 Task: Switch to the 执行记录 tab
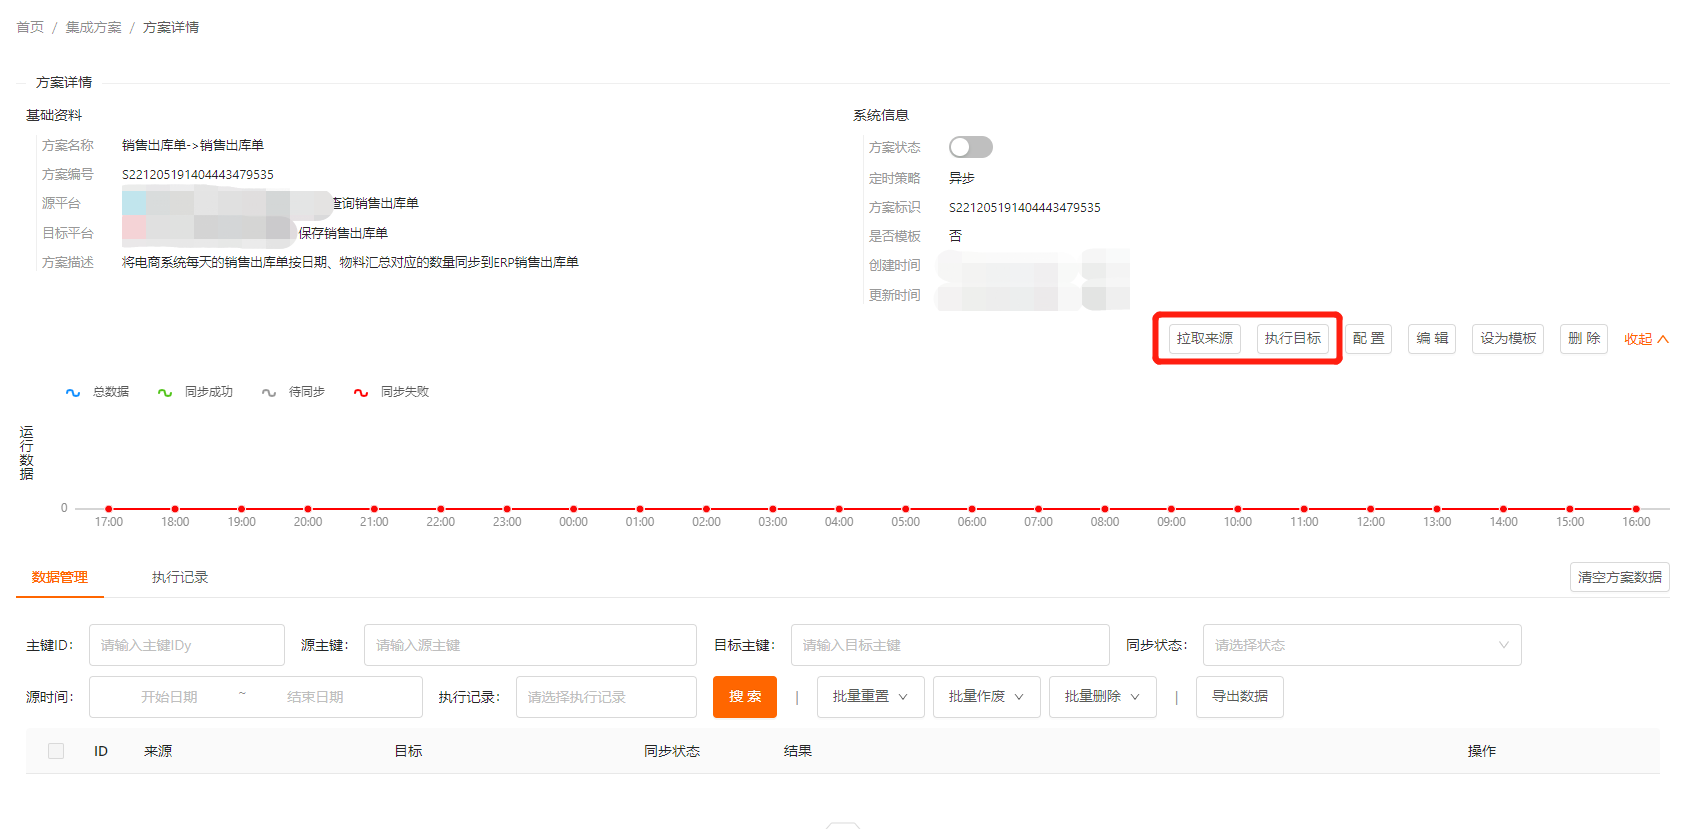180,577
